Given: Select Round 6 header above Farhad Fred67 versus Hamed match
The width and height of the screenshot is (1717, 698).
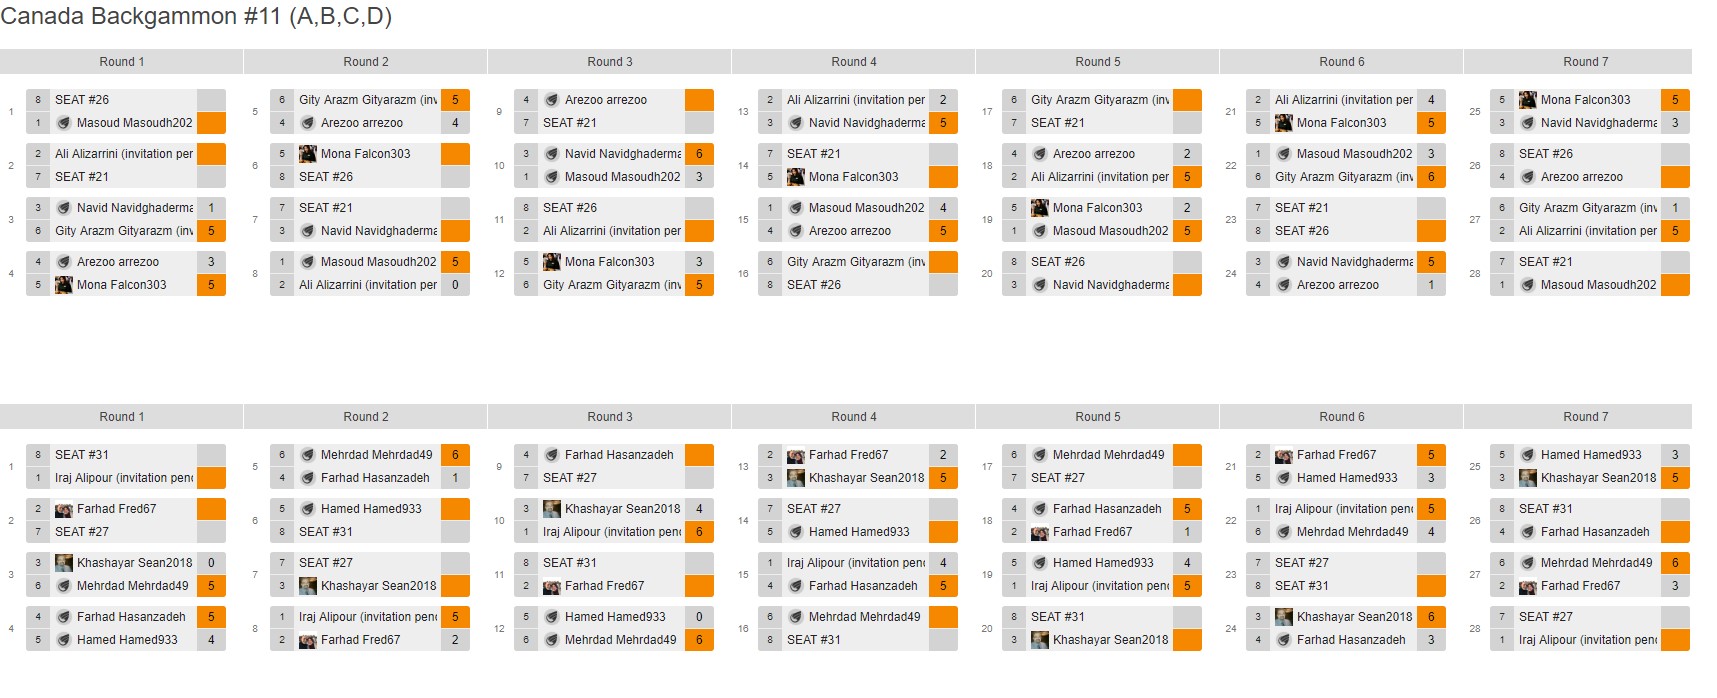Looking at the screenshot, I should (1341, 417).
